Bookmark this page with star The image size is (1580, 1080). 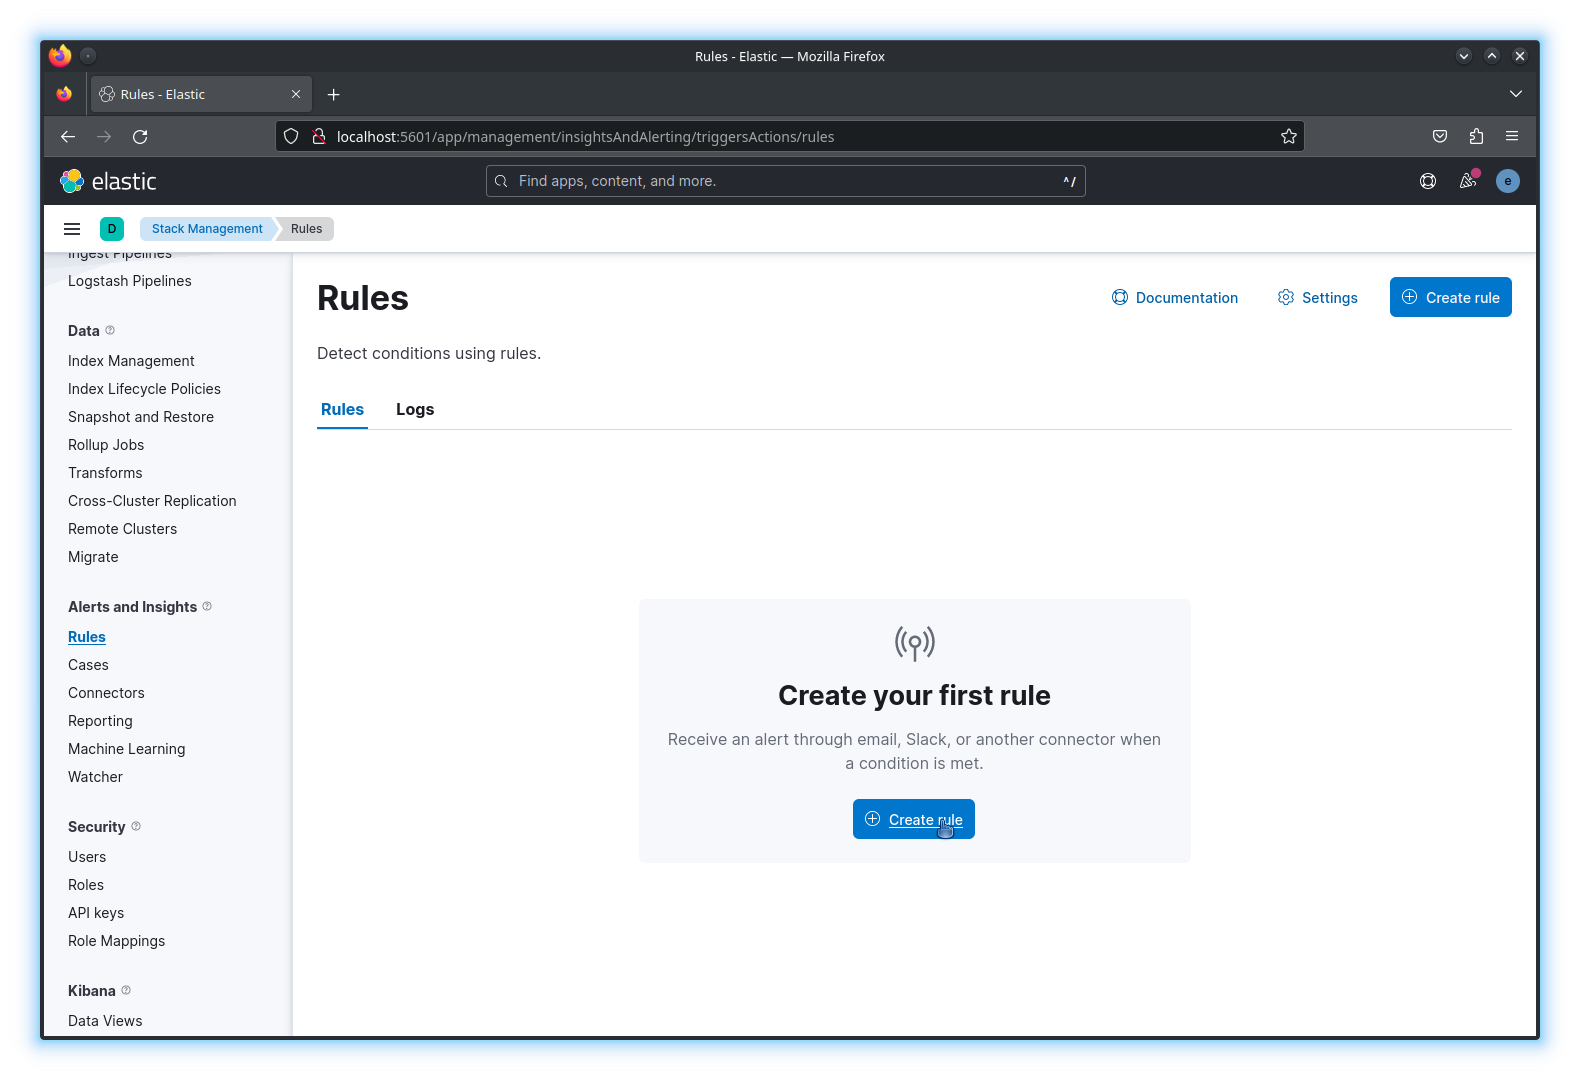1289,137
